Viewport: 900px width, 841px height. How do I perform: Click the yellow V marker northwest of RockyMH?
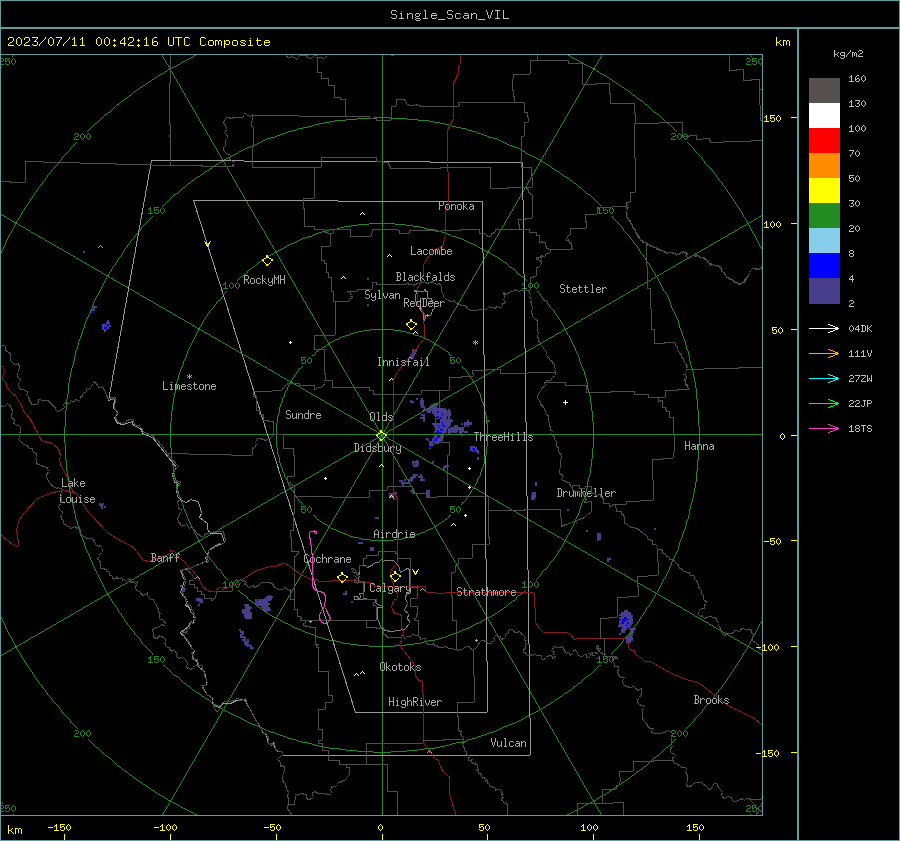[208, 244]
